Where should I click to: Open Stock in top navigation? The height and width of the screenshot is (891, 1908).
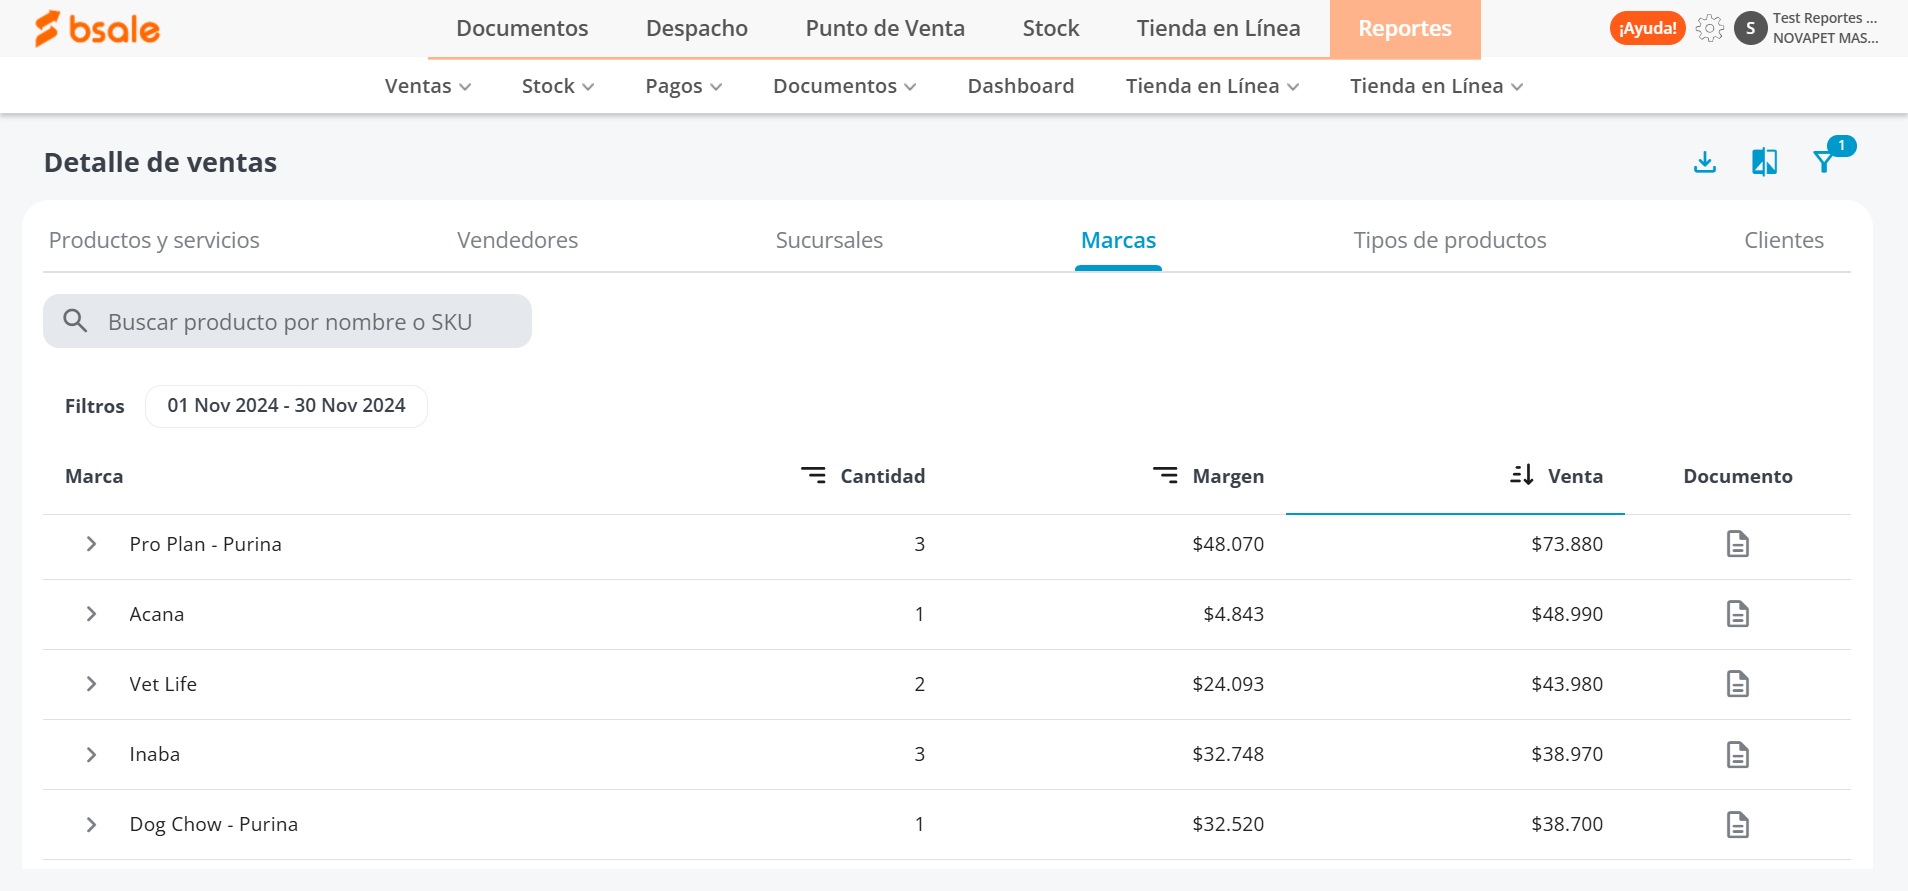pos(1051,28)
